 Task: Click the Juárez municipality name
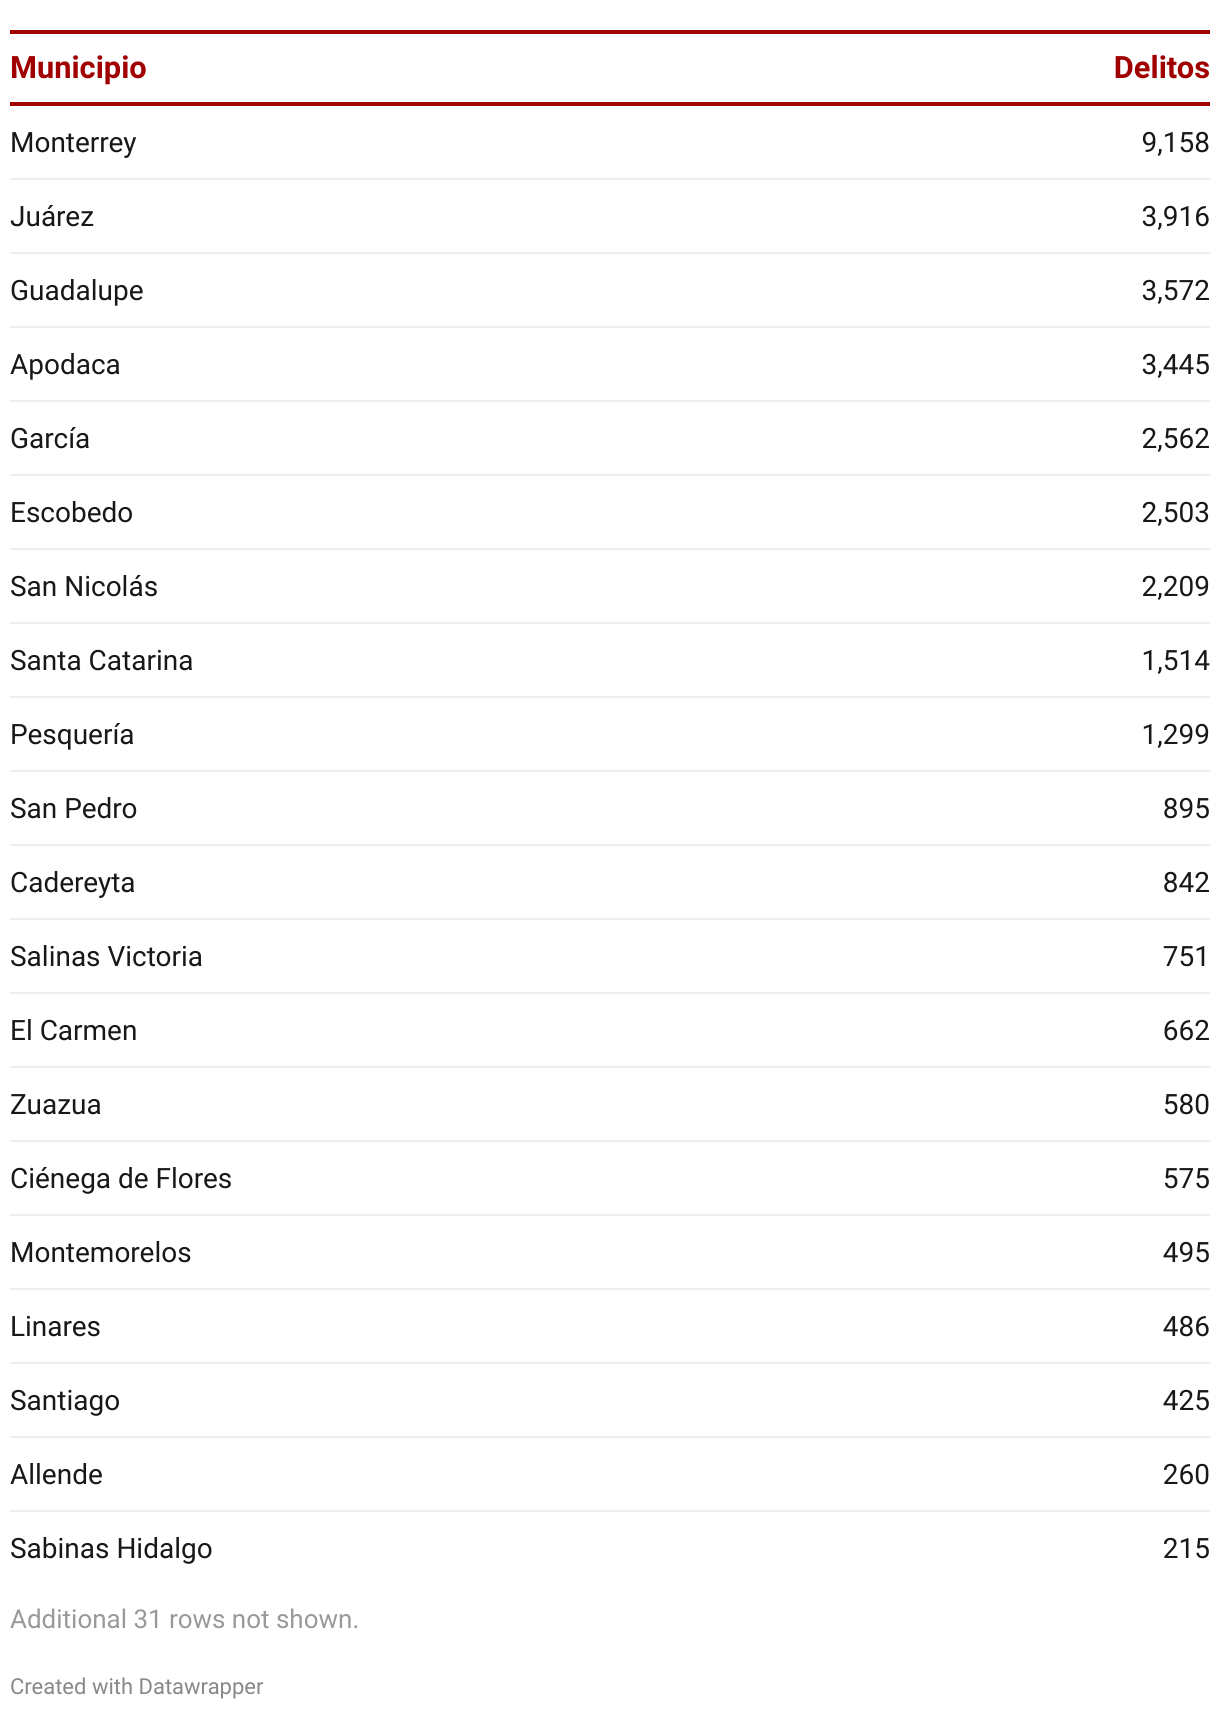coord(52,216)
